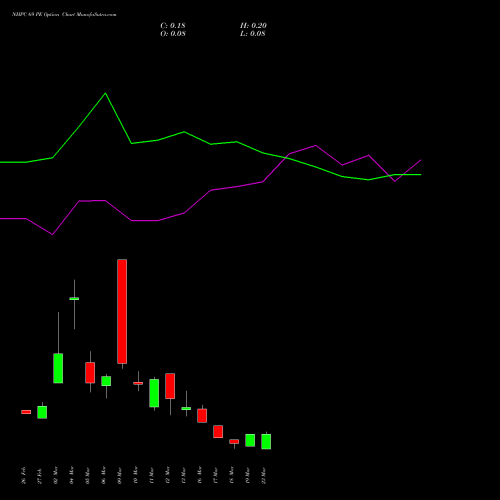
Task: Click the green candle for 02 Mar
Action: pyautogui.click(x=58, y=368)
